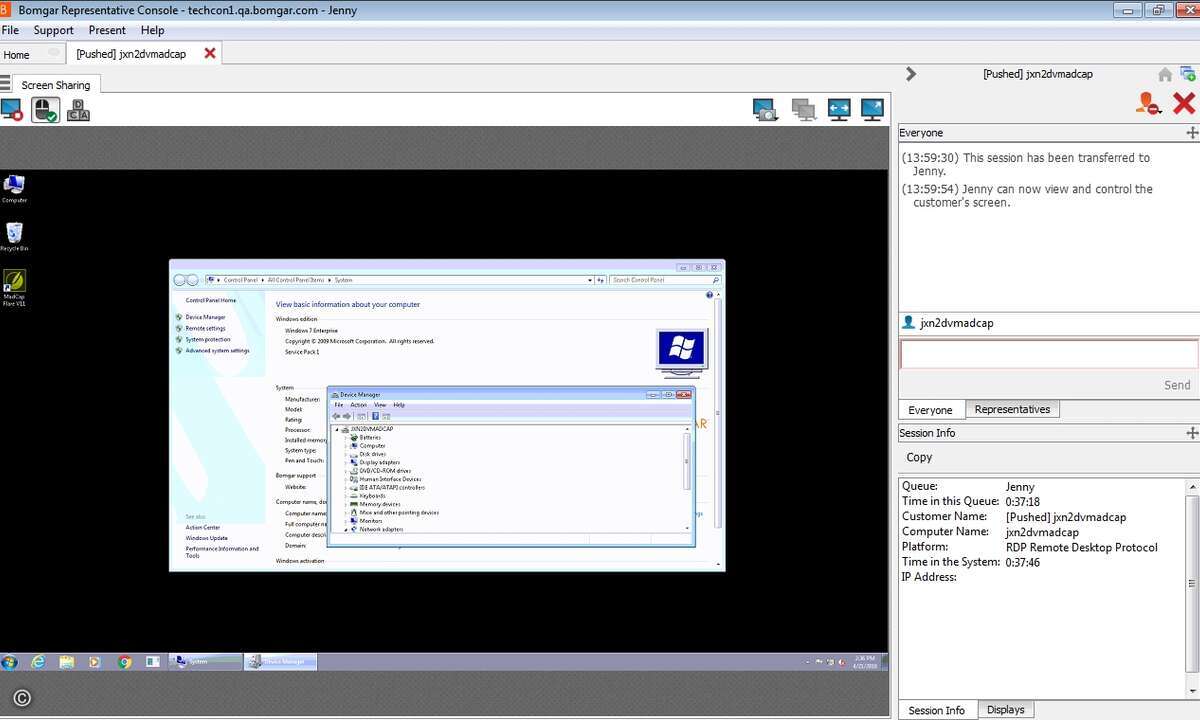Expand the Everyone chat panel plus icon

1192,133
